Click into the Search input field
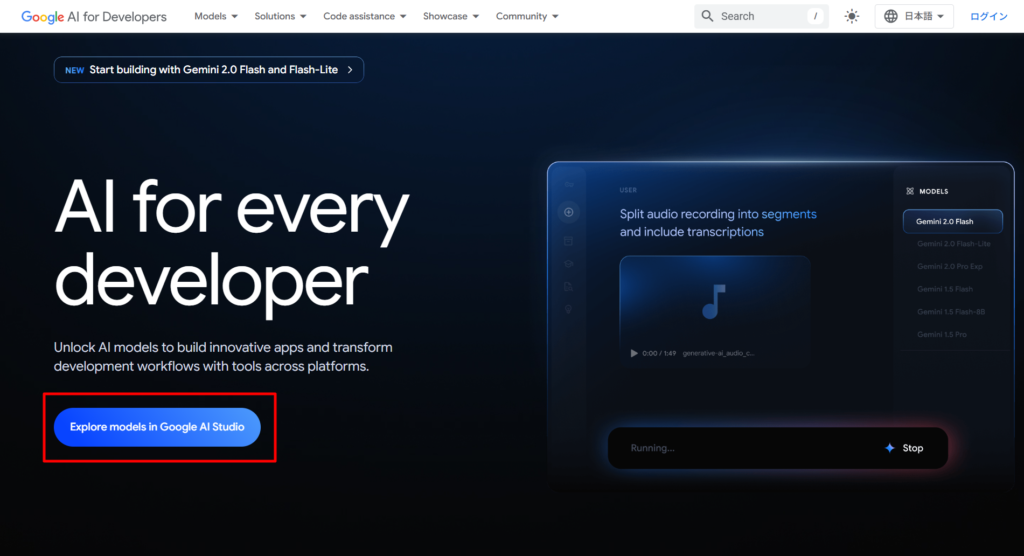This screenshot has width=1024, height=556. (760, 16)
